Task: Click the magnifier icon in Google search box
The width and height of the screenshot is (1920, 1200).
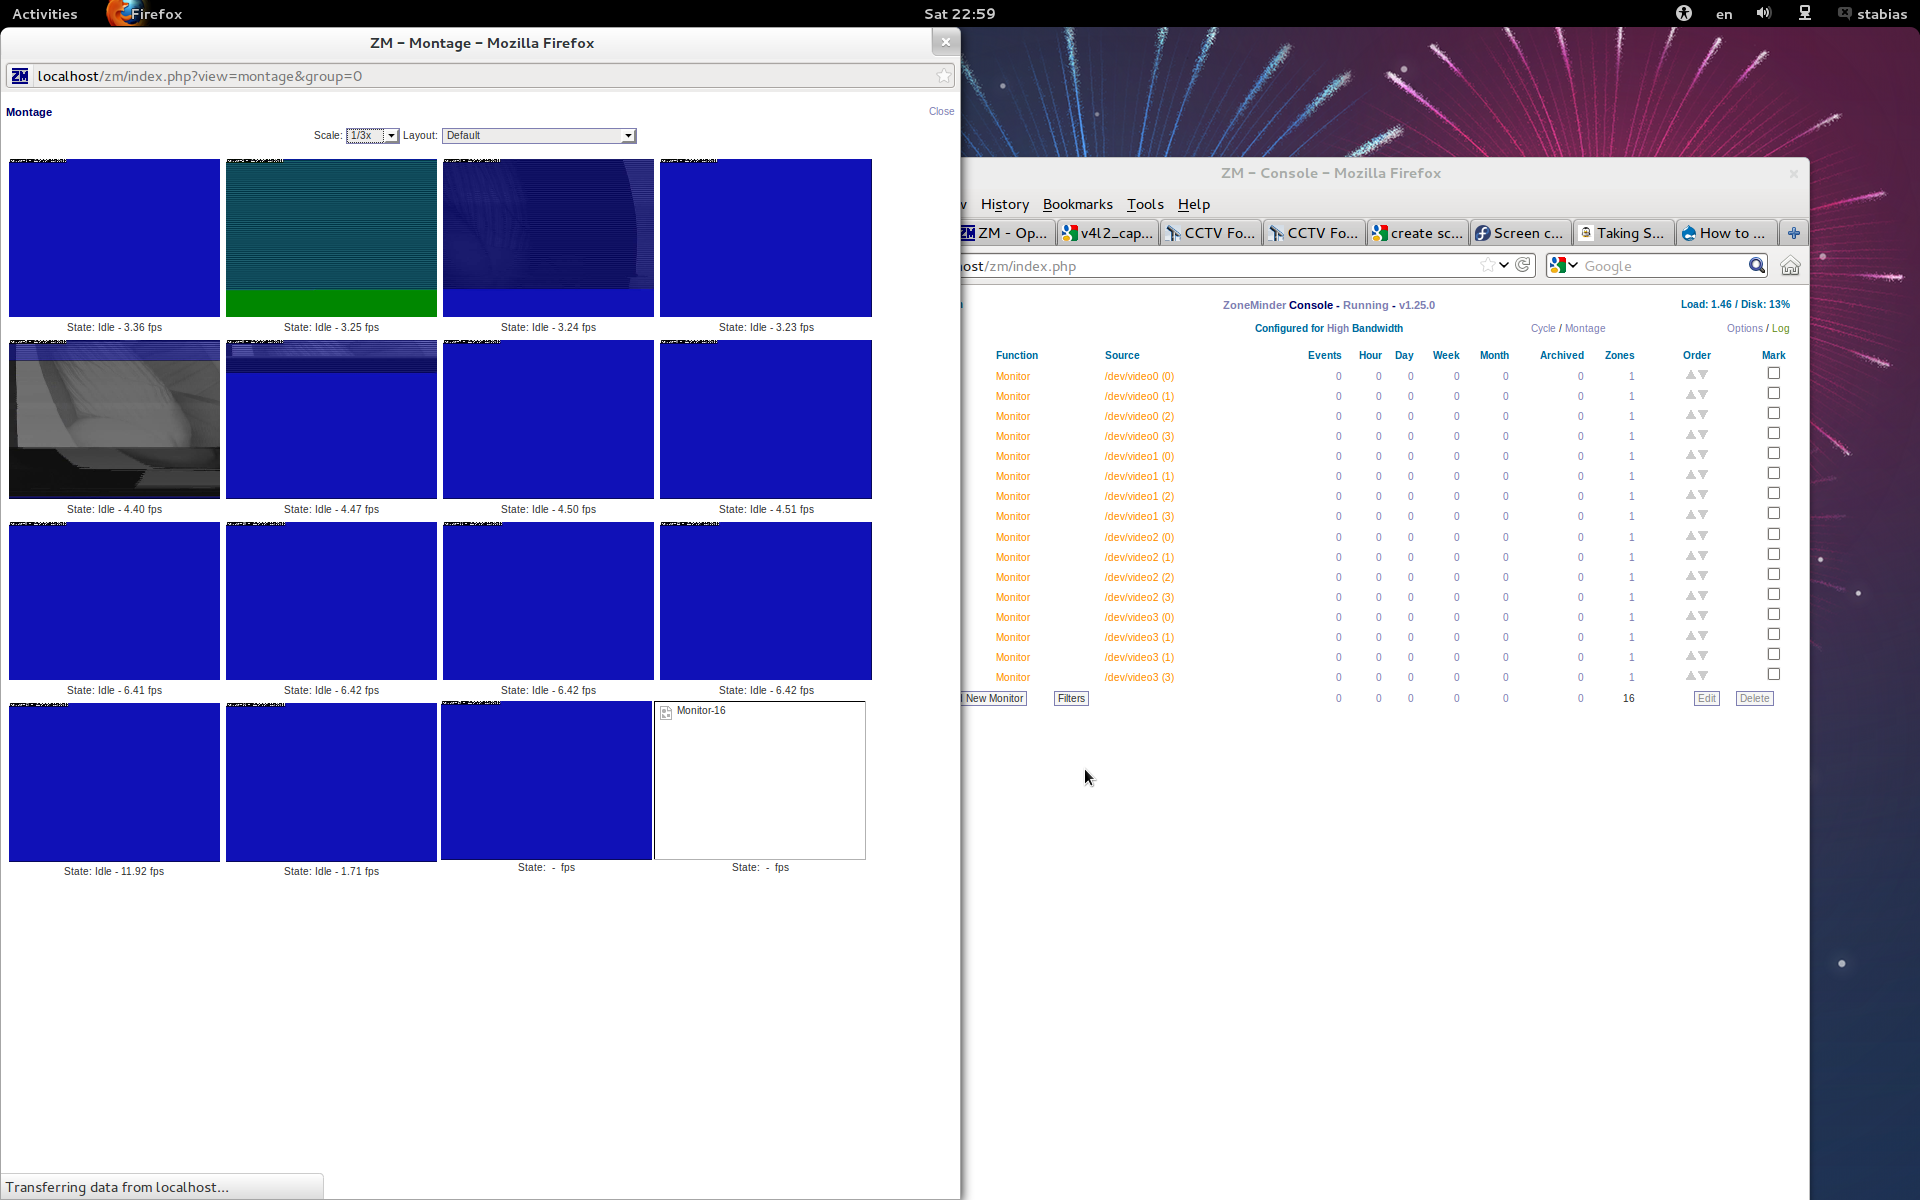Action: point(1756,265)
